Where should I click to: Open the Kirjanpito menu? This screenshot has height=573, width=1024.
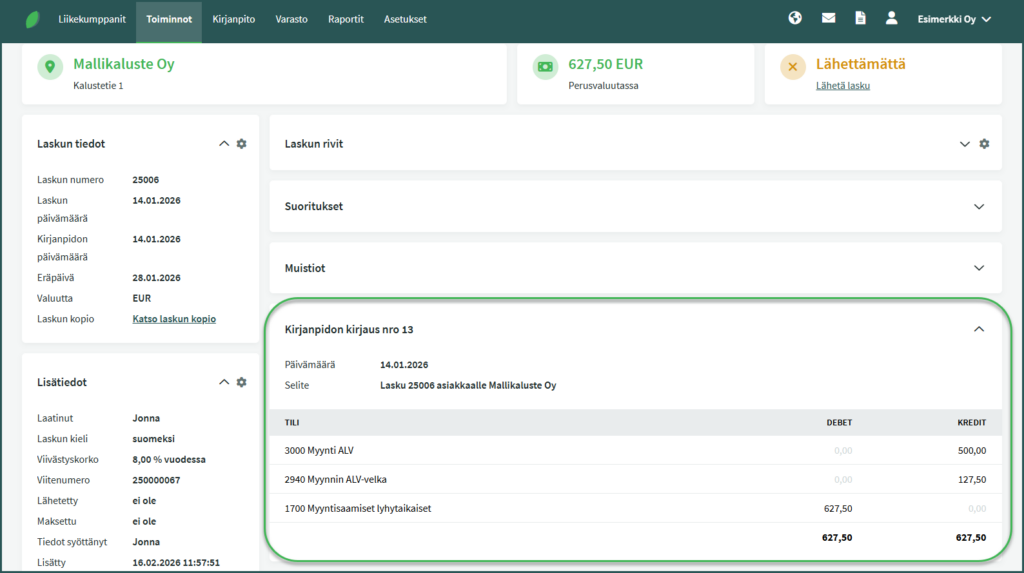pos(234,19)
